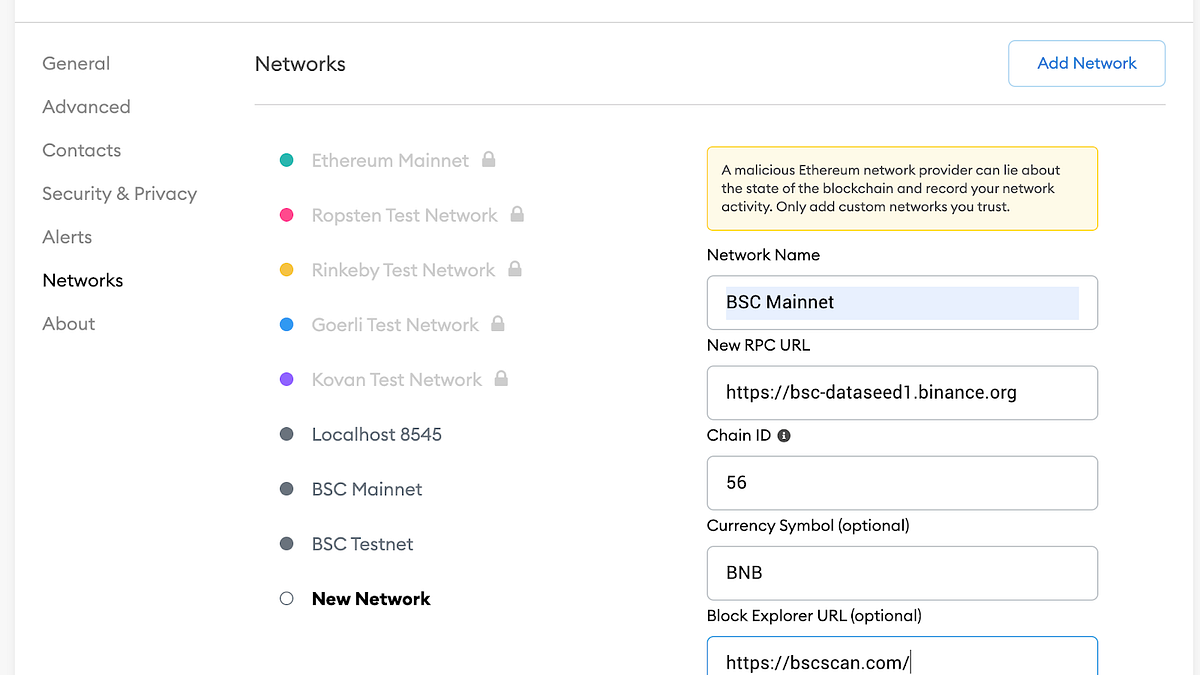Go to Contacts settings
This screenshot has height=675, width=1200.
tap(81, 150)
